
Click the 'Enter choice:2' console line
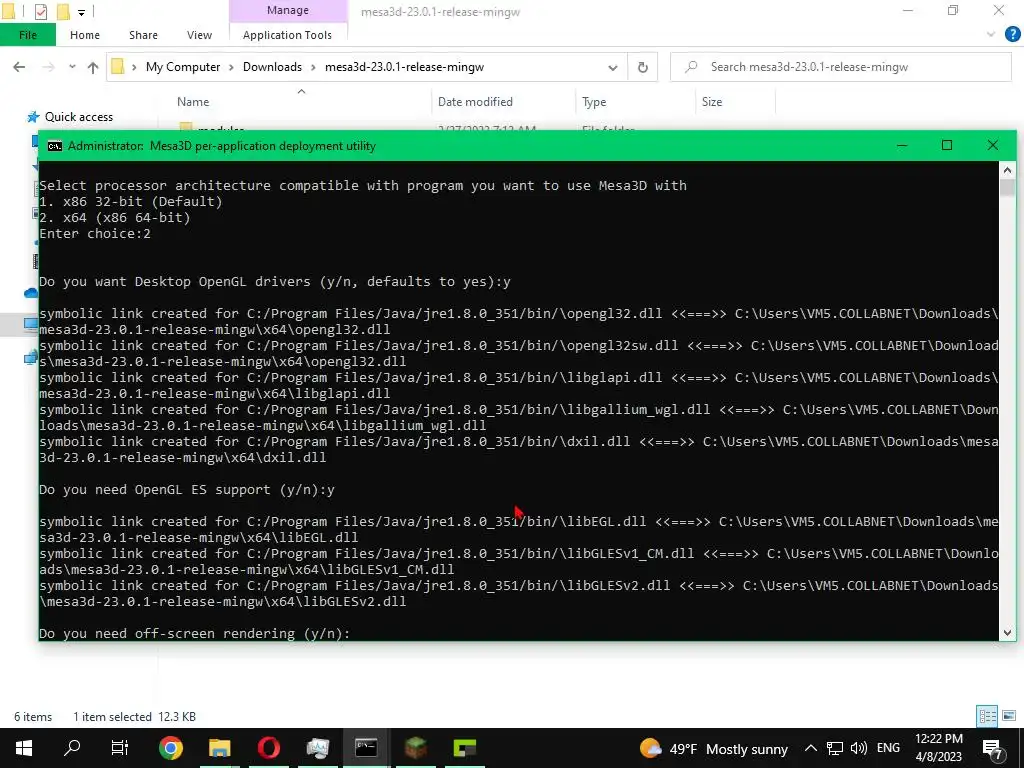tap(95, 234)
